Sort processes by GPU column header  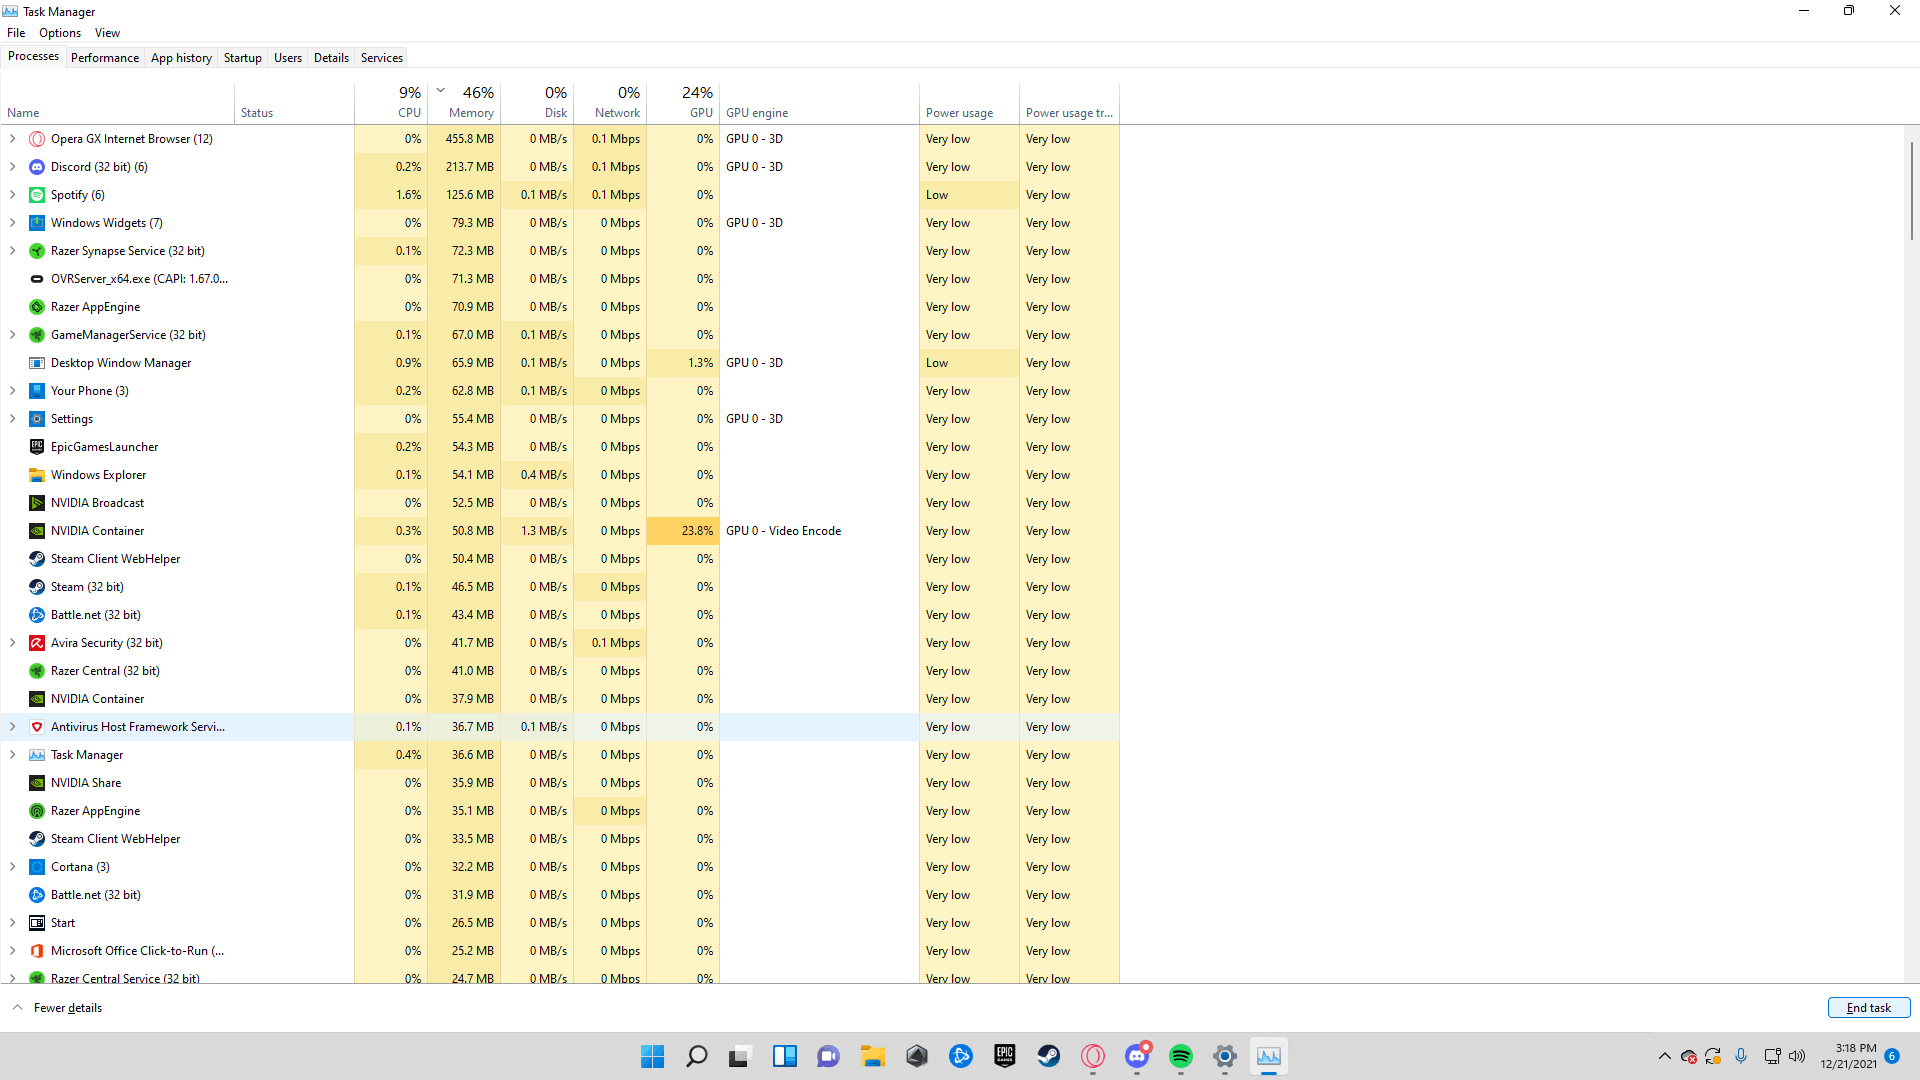pos(683,102)
